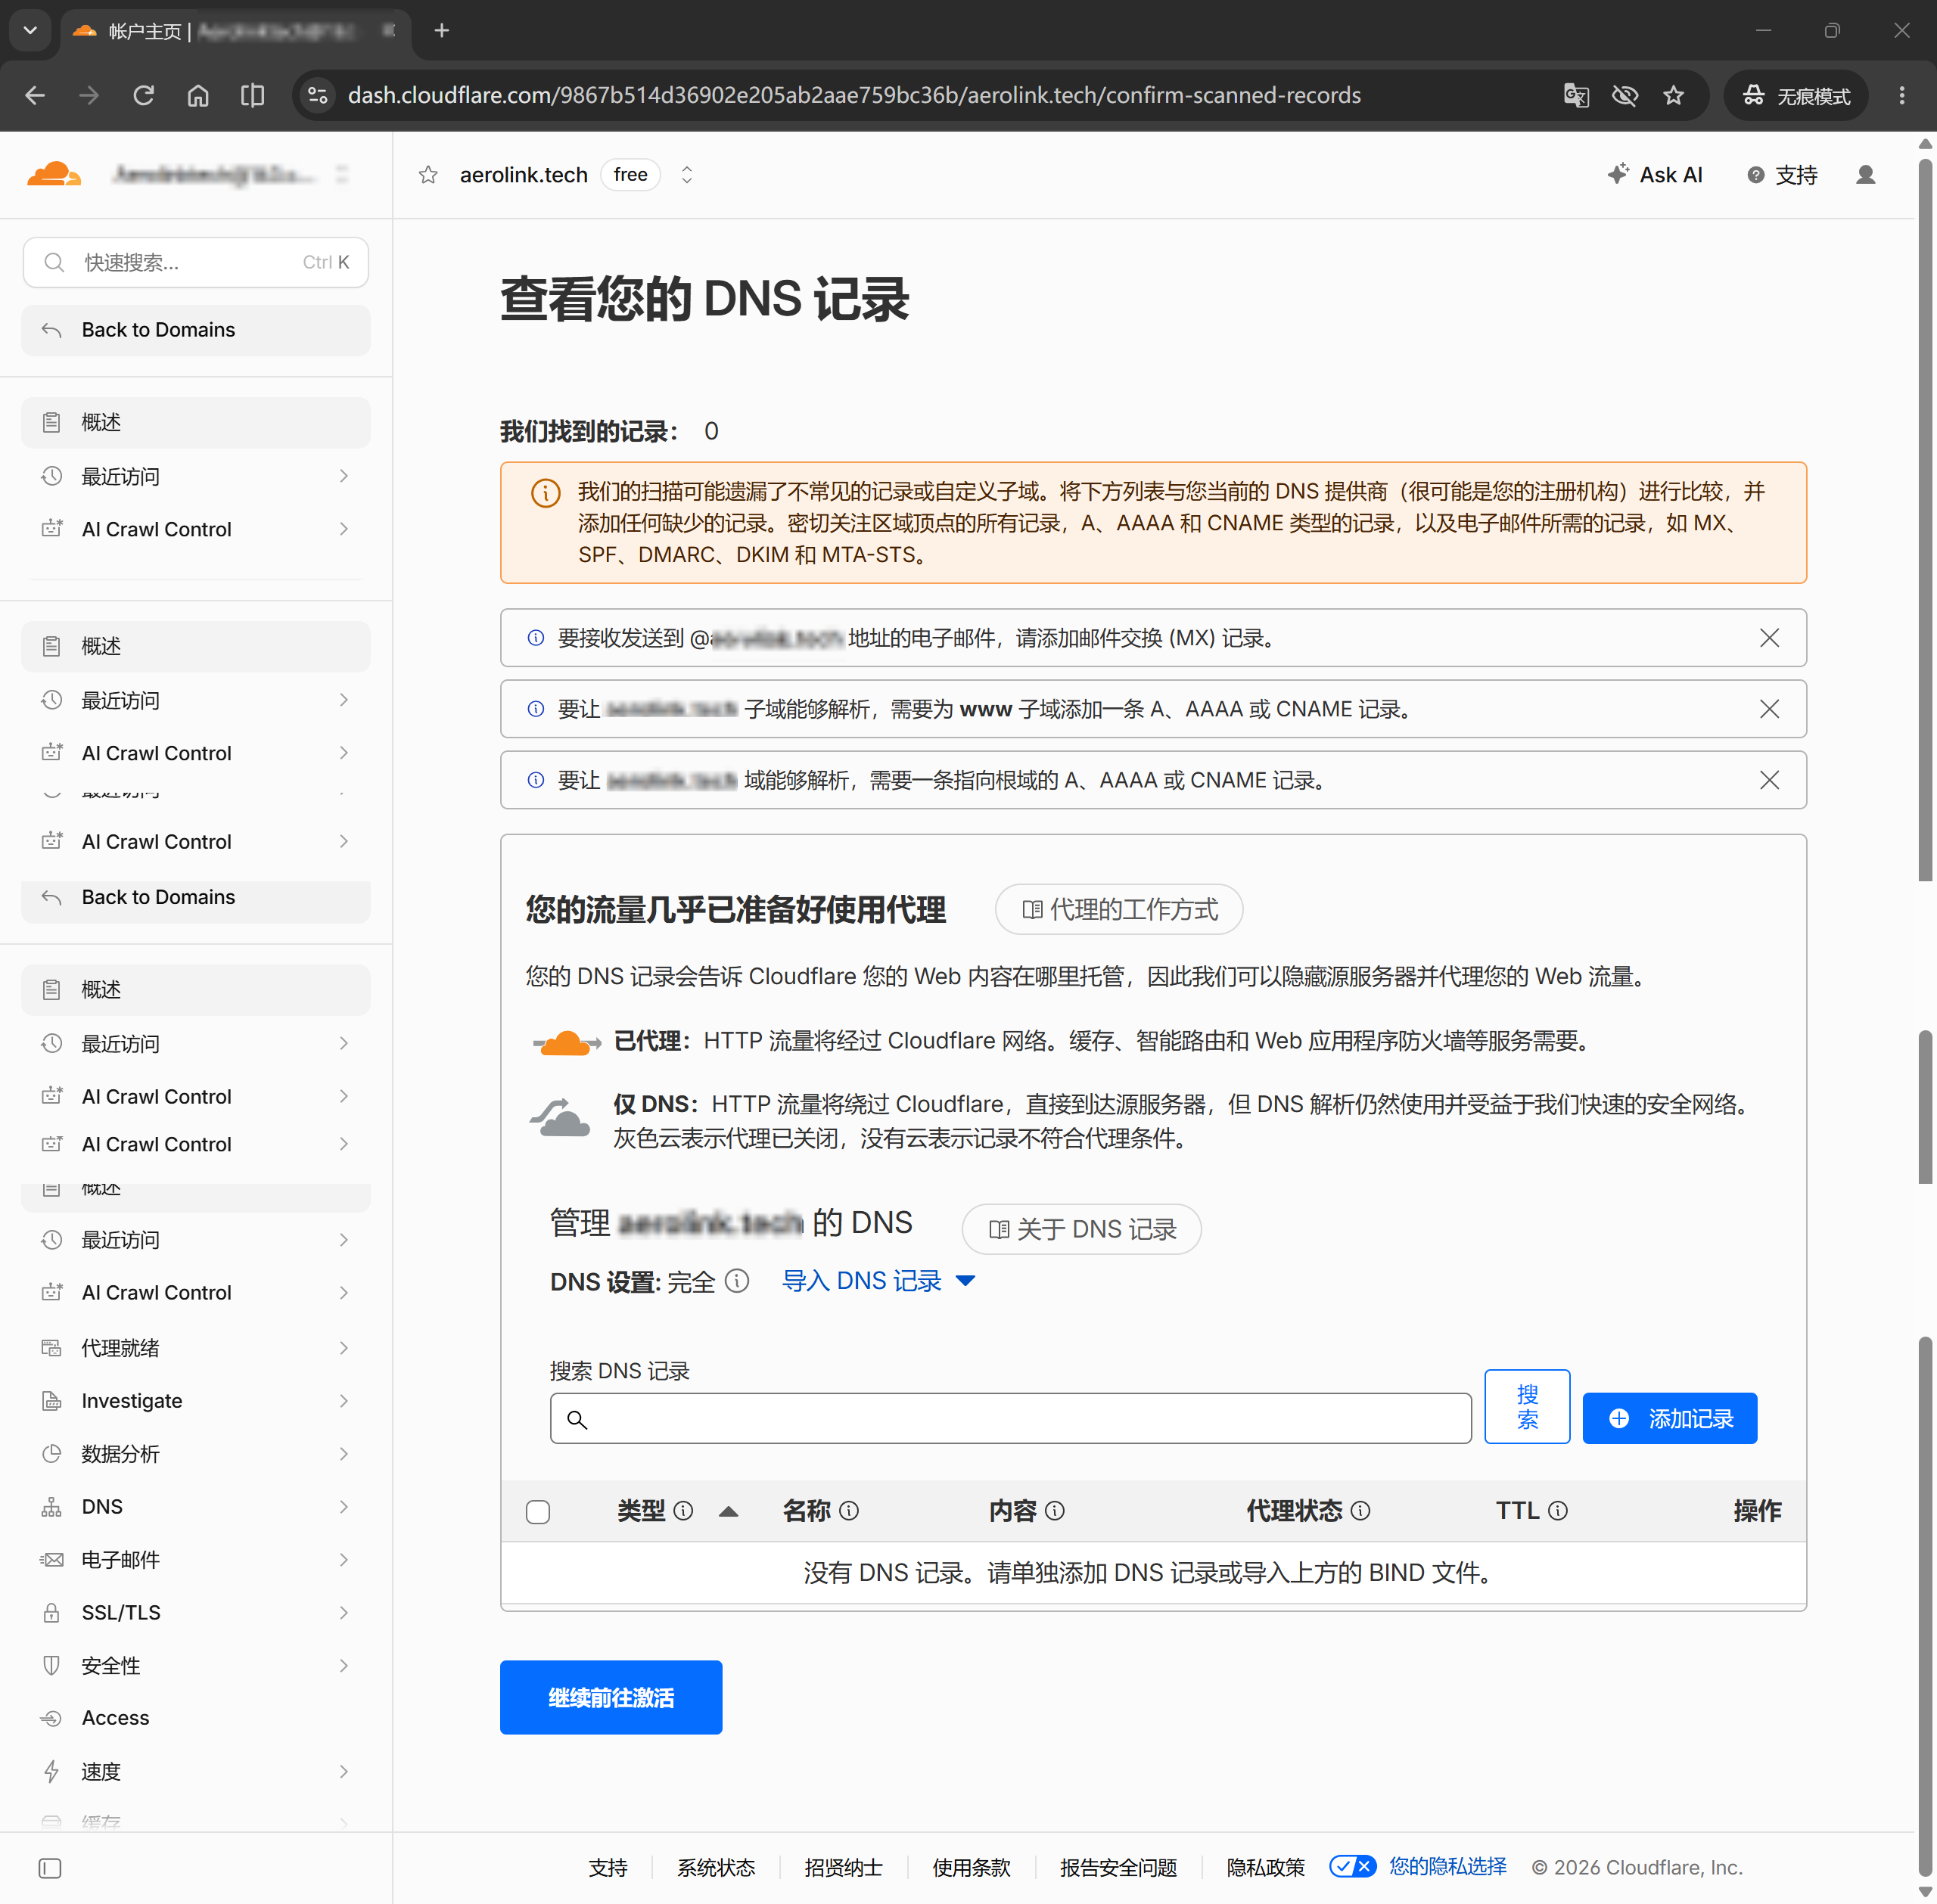Screen dimensions: 1937x1904
Task: Open a new browser tab
Action: point(442,30)
